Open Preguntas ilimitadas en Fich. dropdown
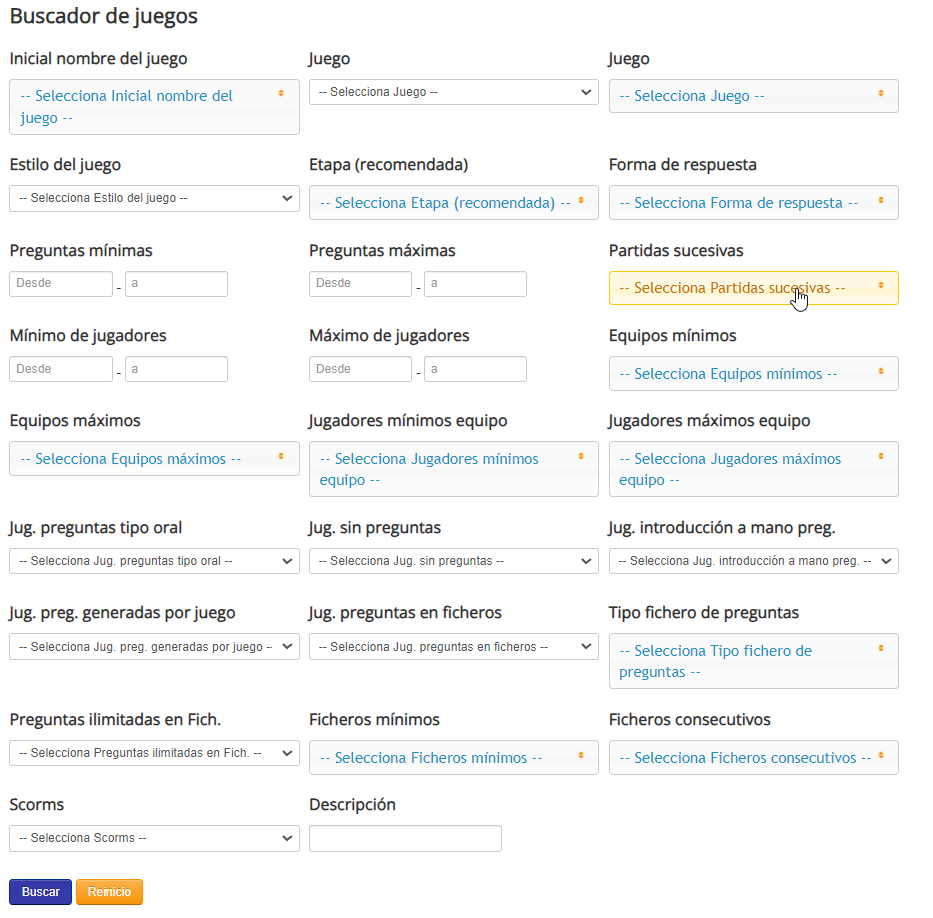 click(x=154, y=753)
